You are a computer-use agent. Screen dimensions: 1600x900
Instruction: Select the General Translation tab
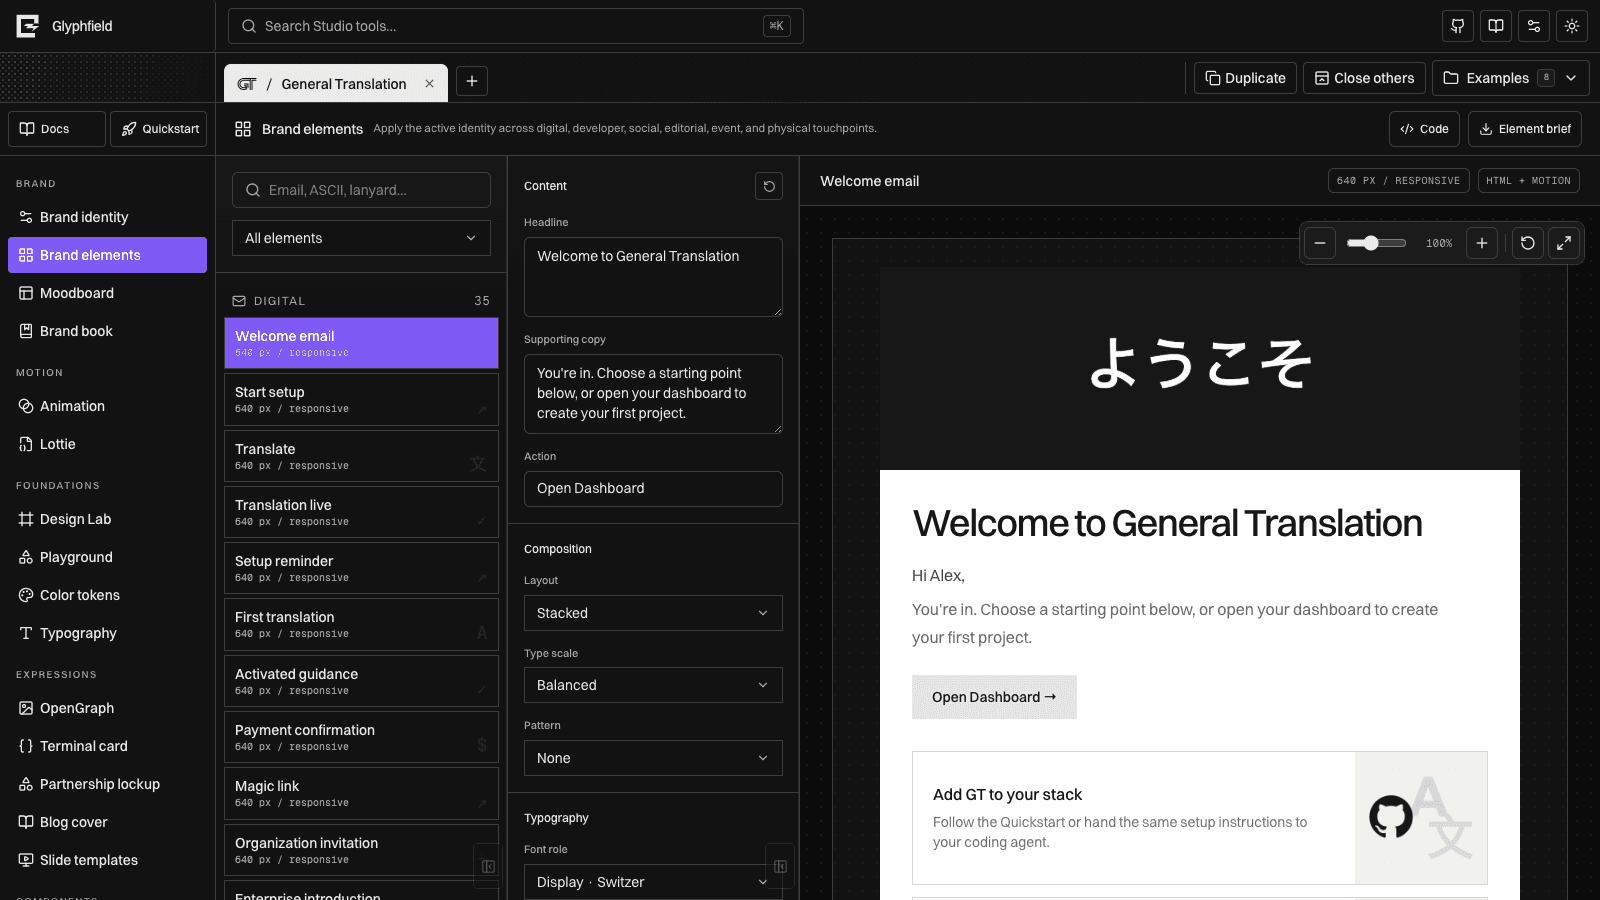click(336, 84)
